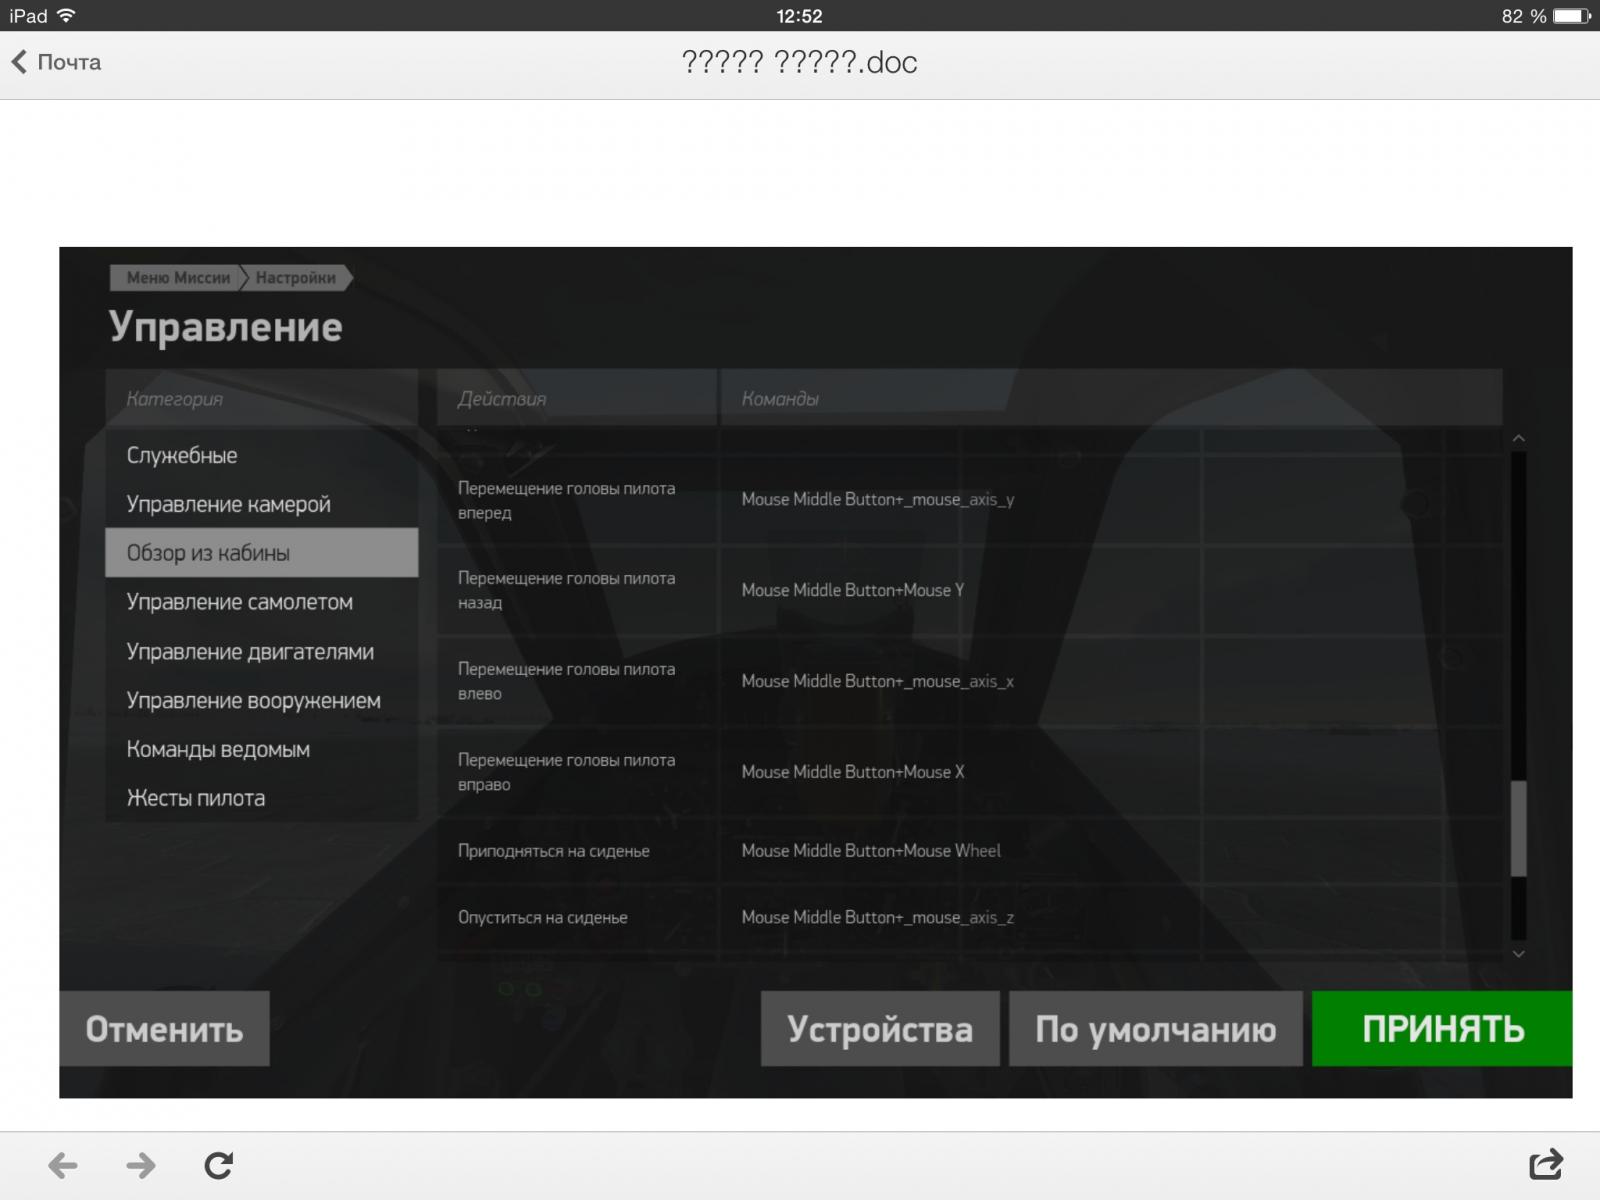Reload the document with refresh icon
1600x1200 pixels.
tap(219, 1165)
